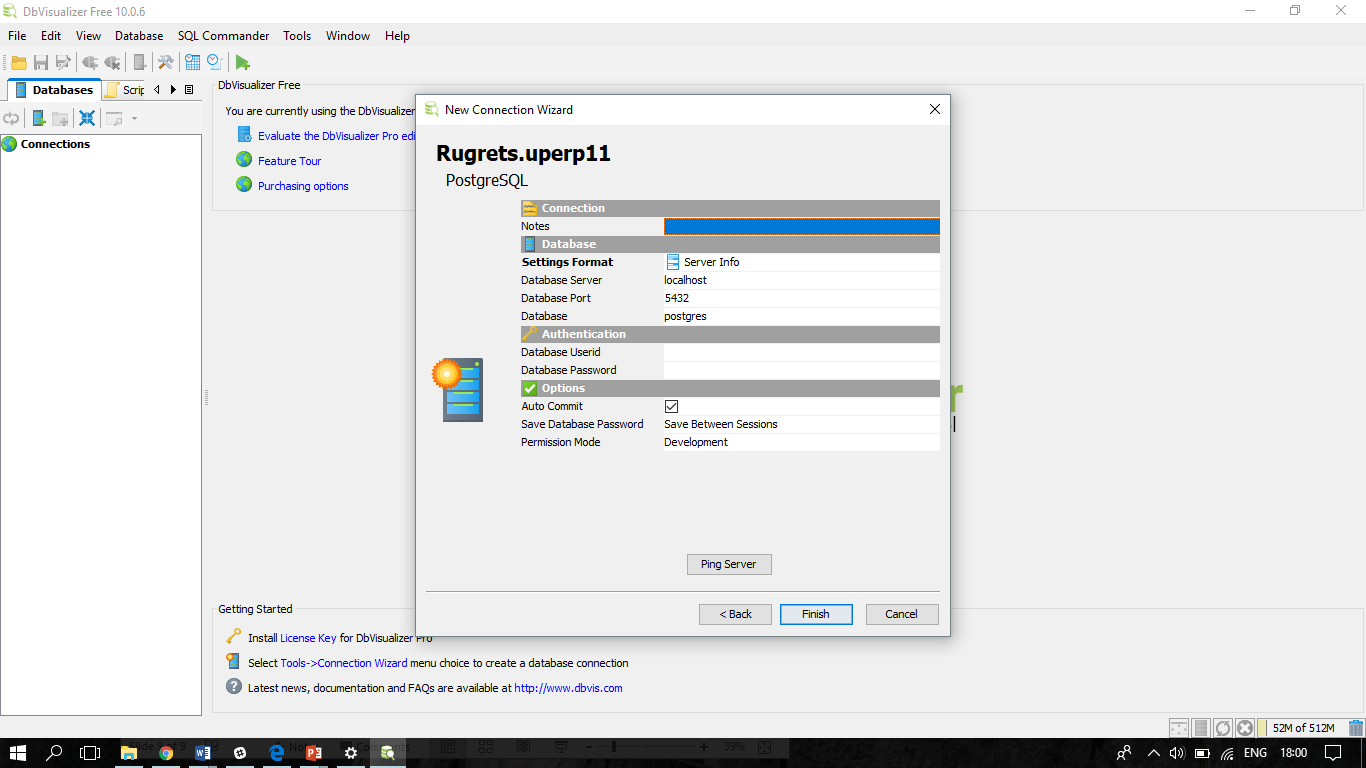Open the View menu

pos(88,36)
